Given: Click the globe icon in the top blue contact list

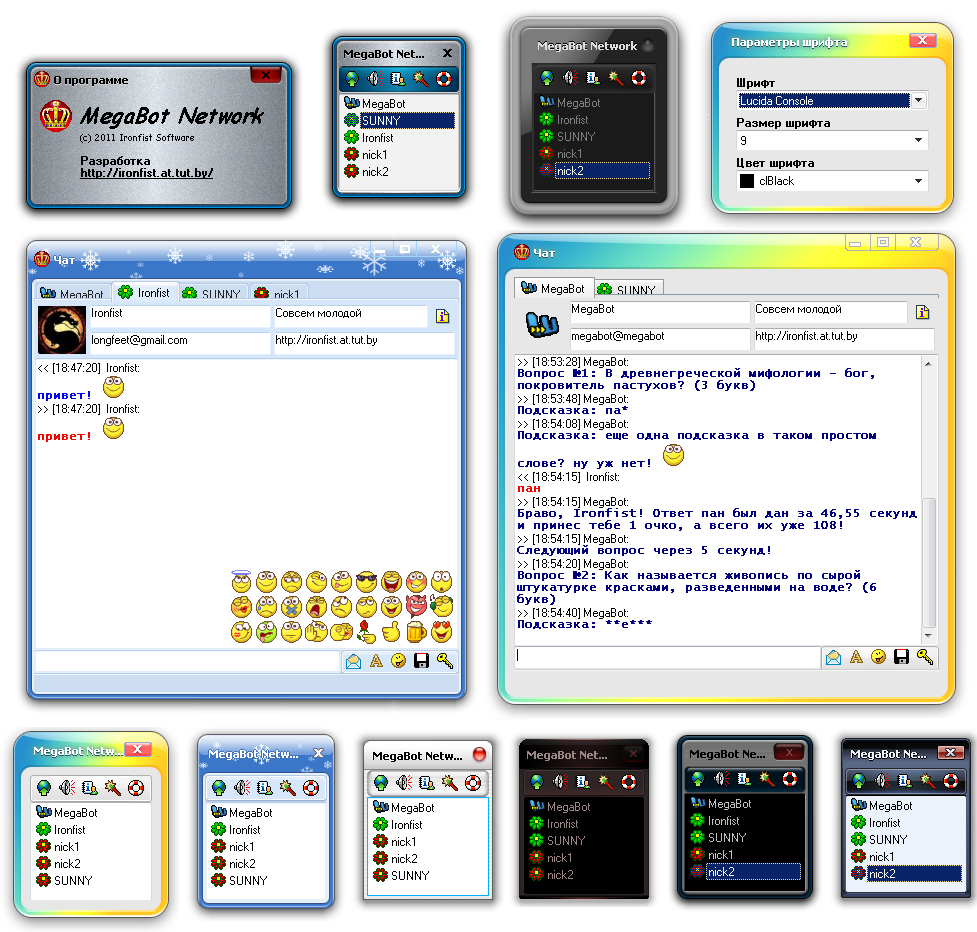Looking at the screenshot, I should pyautogui.click(x=352, y=78).
